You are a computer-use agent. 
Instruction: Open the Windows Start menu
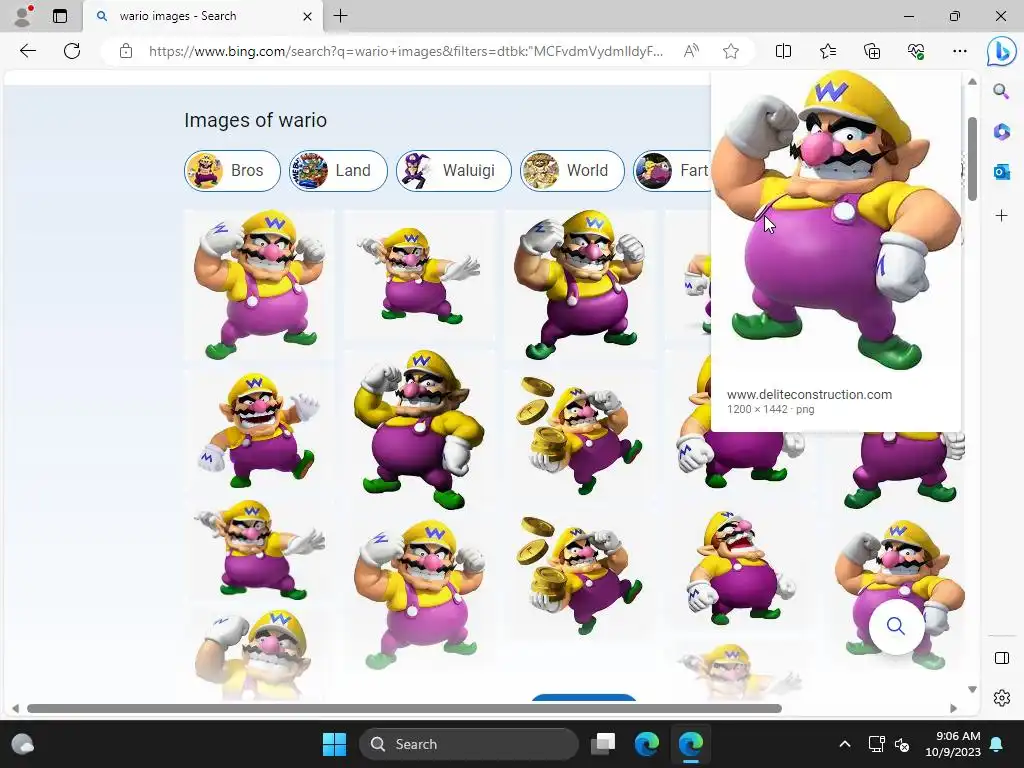tap(334, 744)
